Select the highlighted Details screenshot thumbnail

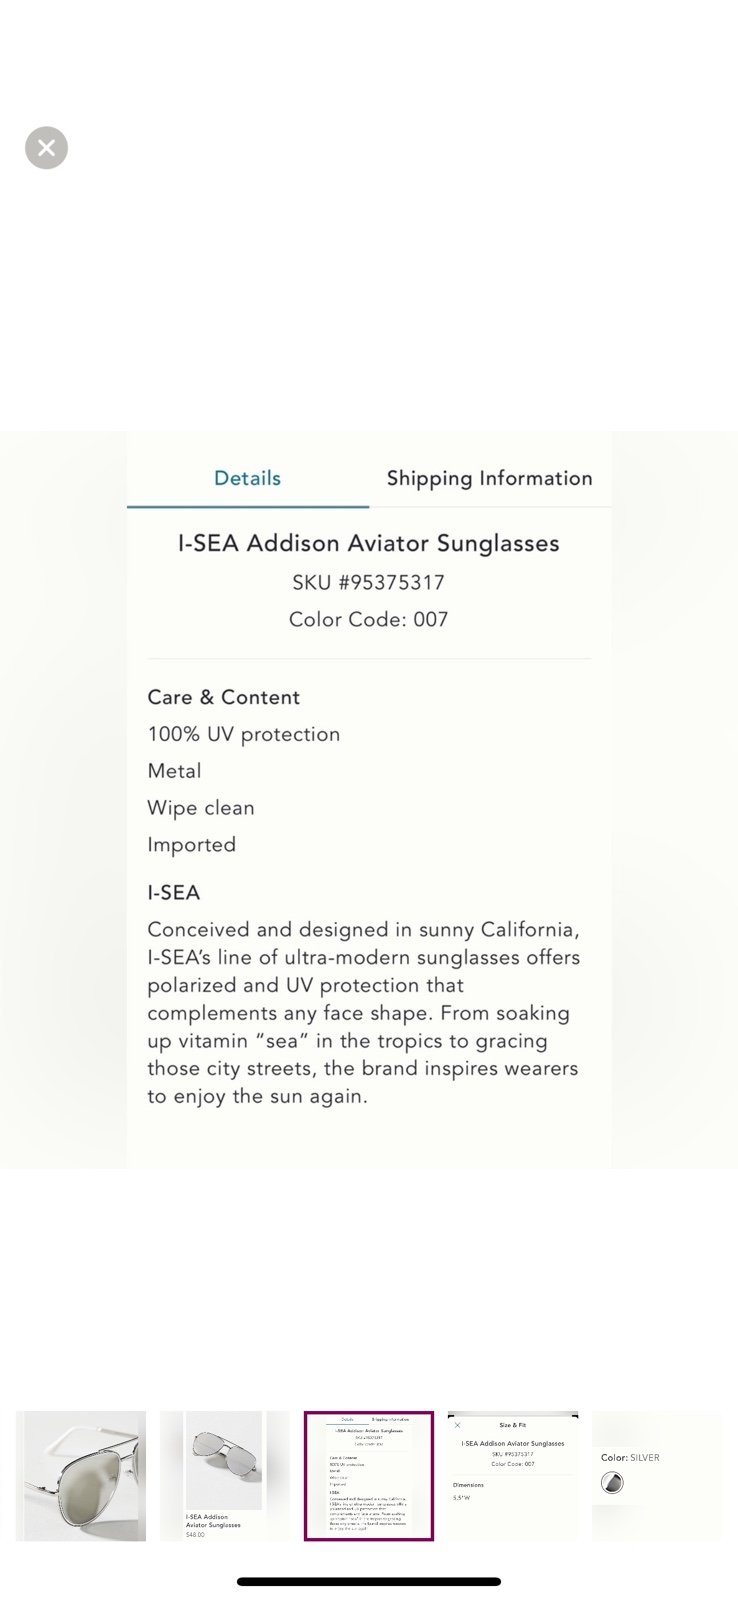[x=369, y=1476]
